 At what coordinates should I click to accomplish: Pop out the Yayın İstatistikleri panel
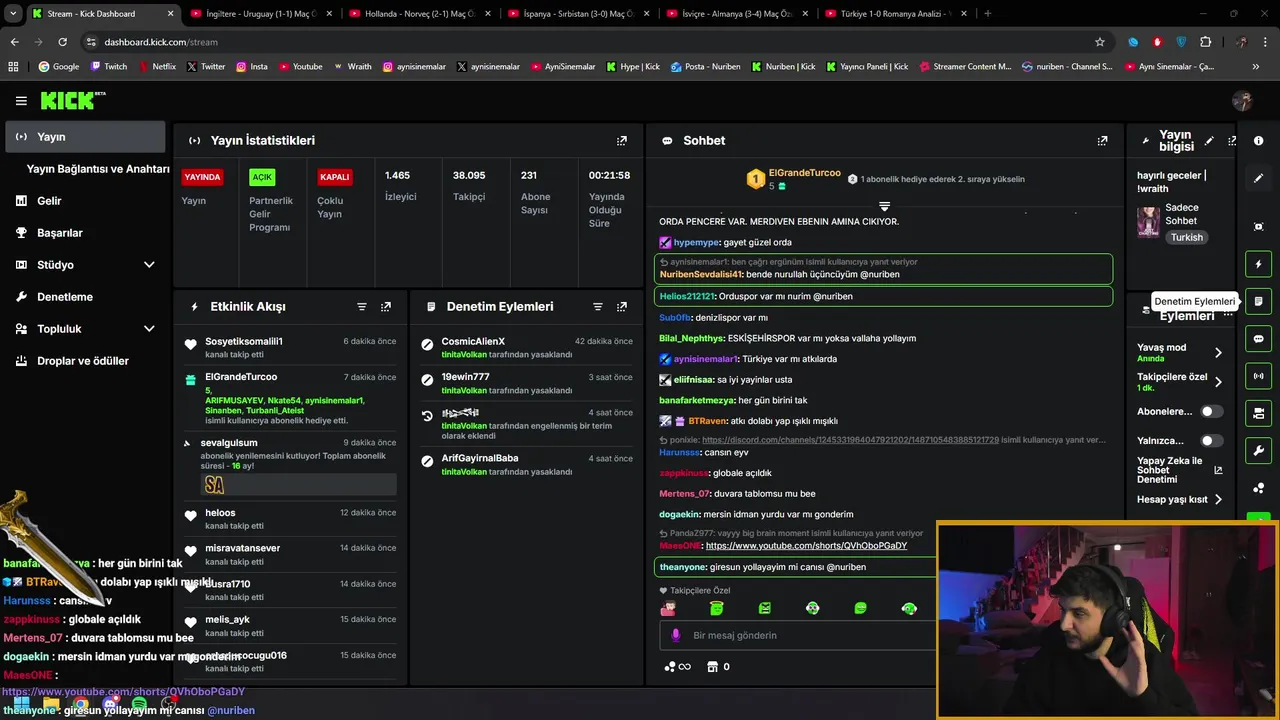622,141
